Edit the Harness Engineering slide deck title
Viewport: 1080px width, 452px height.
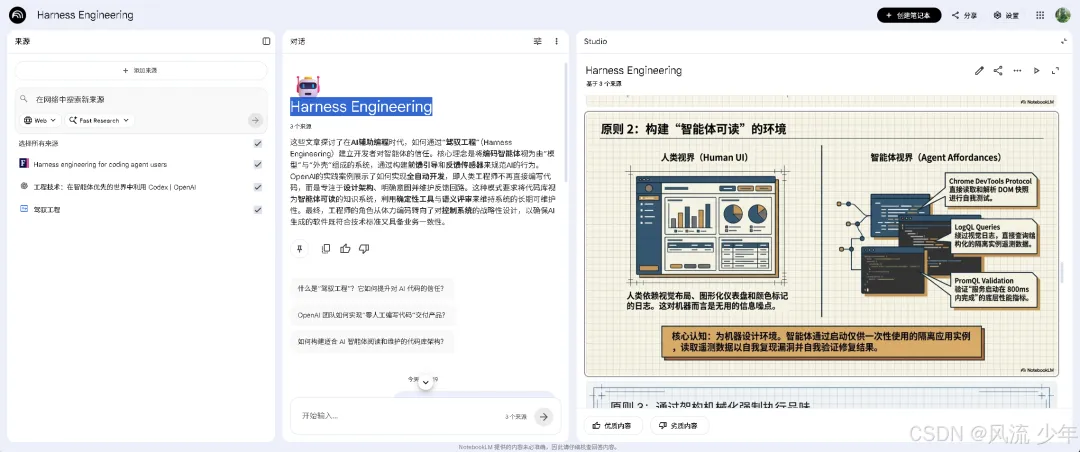point(979,70)
